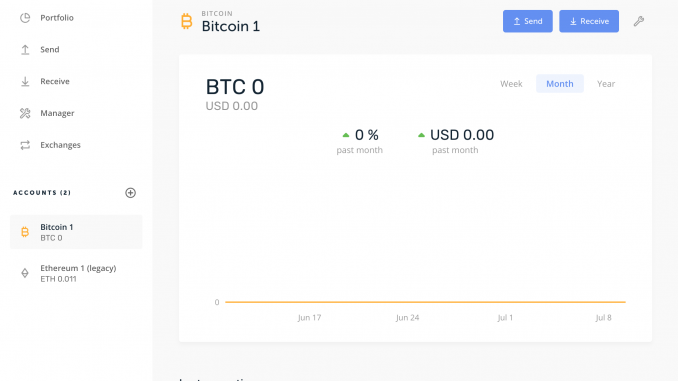Switch chart range to Year
Viewport: 678px width, 381px height.
(x=606, y=84)
